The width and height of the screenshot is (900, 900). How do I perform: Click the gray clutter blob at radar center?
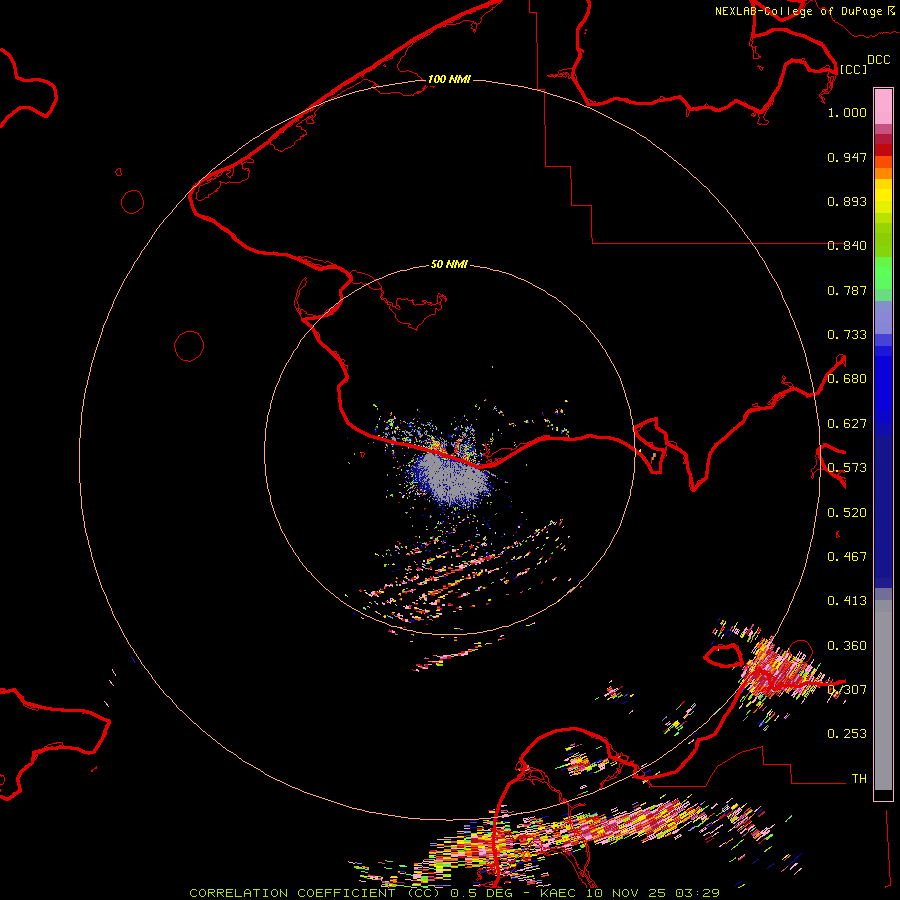pyautogui.click(x=452, y=478)
